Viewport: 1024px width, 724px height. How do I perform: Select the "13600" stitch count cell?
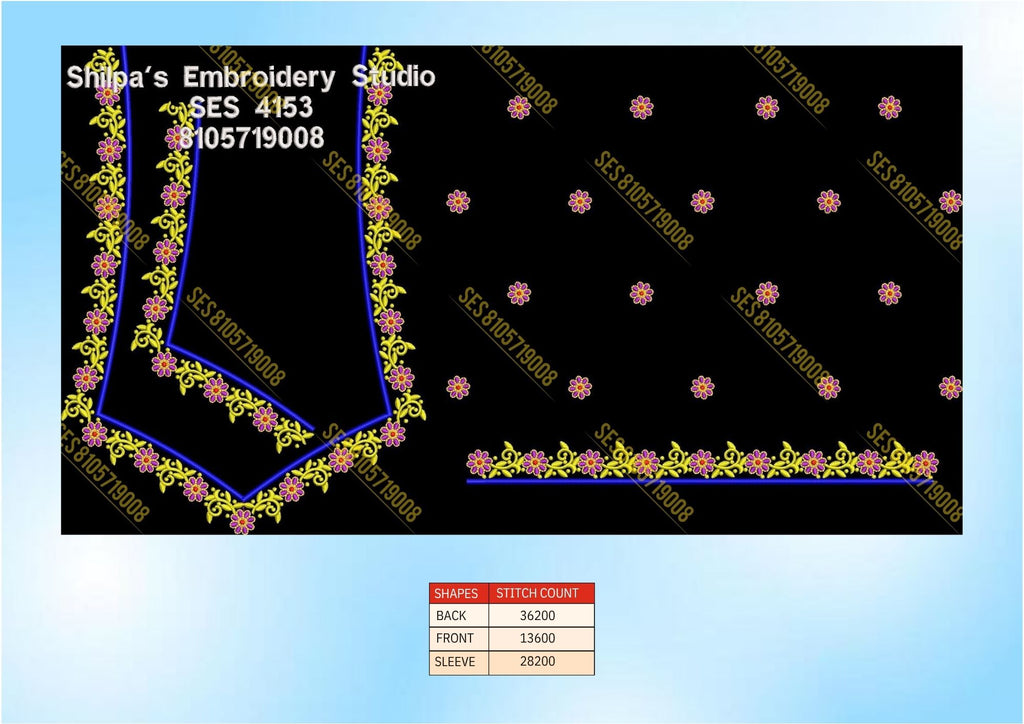coord(541,638)
